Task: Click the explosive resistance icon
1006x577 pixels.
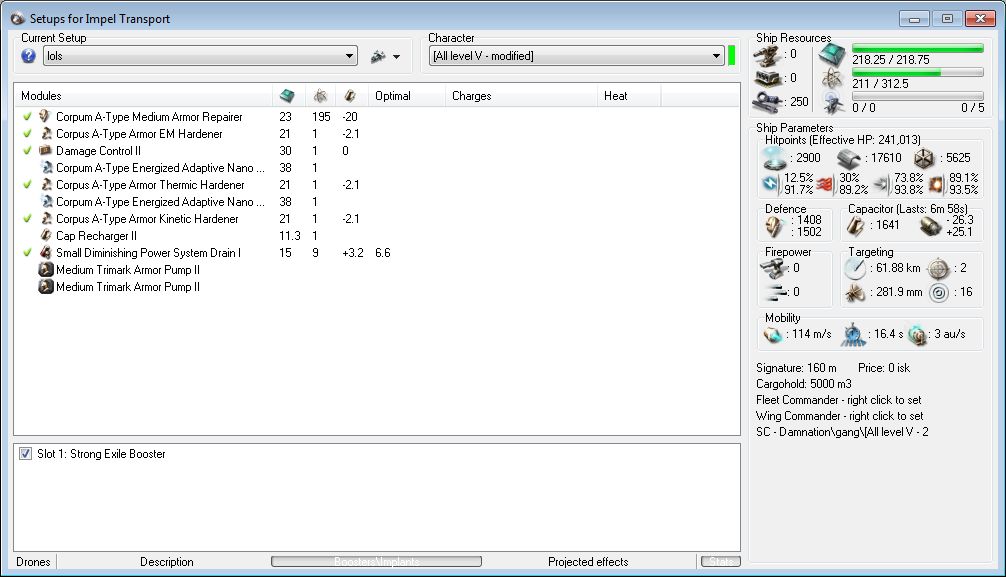Action: [937, 185]
